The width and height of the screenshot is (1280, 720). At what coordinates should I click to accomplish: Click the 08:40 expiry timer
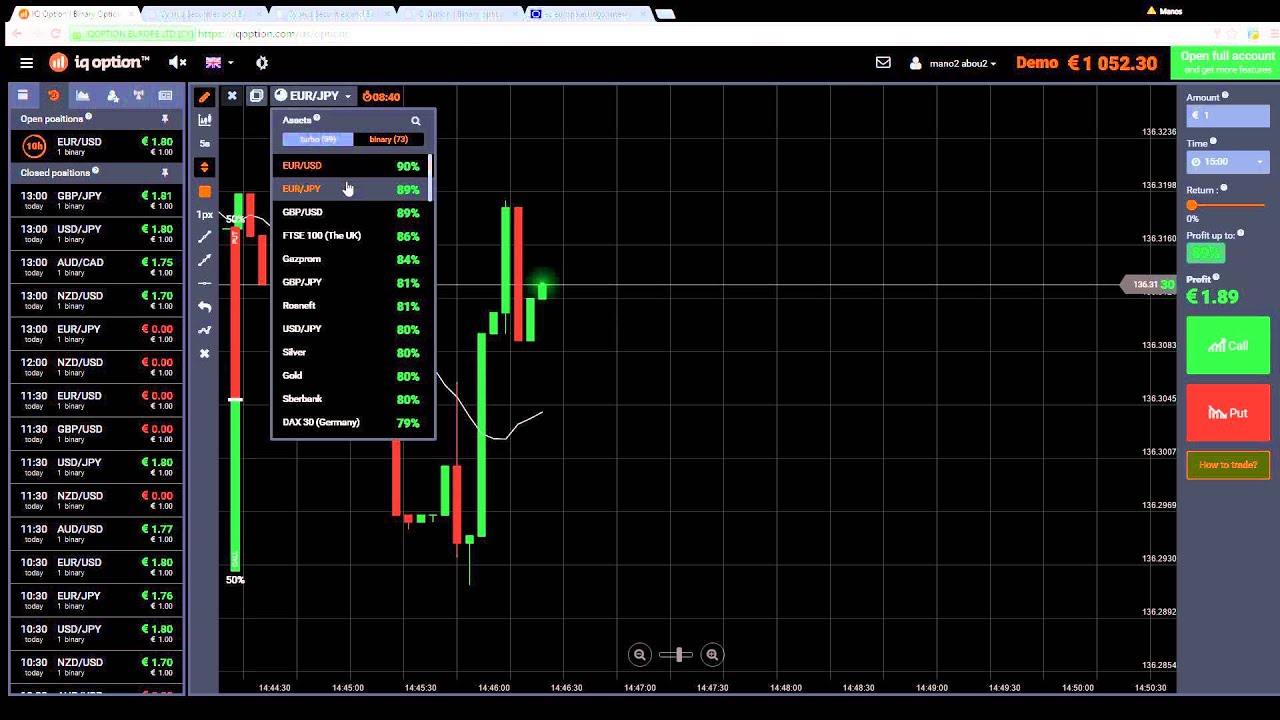[x=381, y=97]
